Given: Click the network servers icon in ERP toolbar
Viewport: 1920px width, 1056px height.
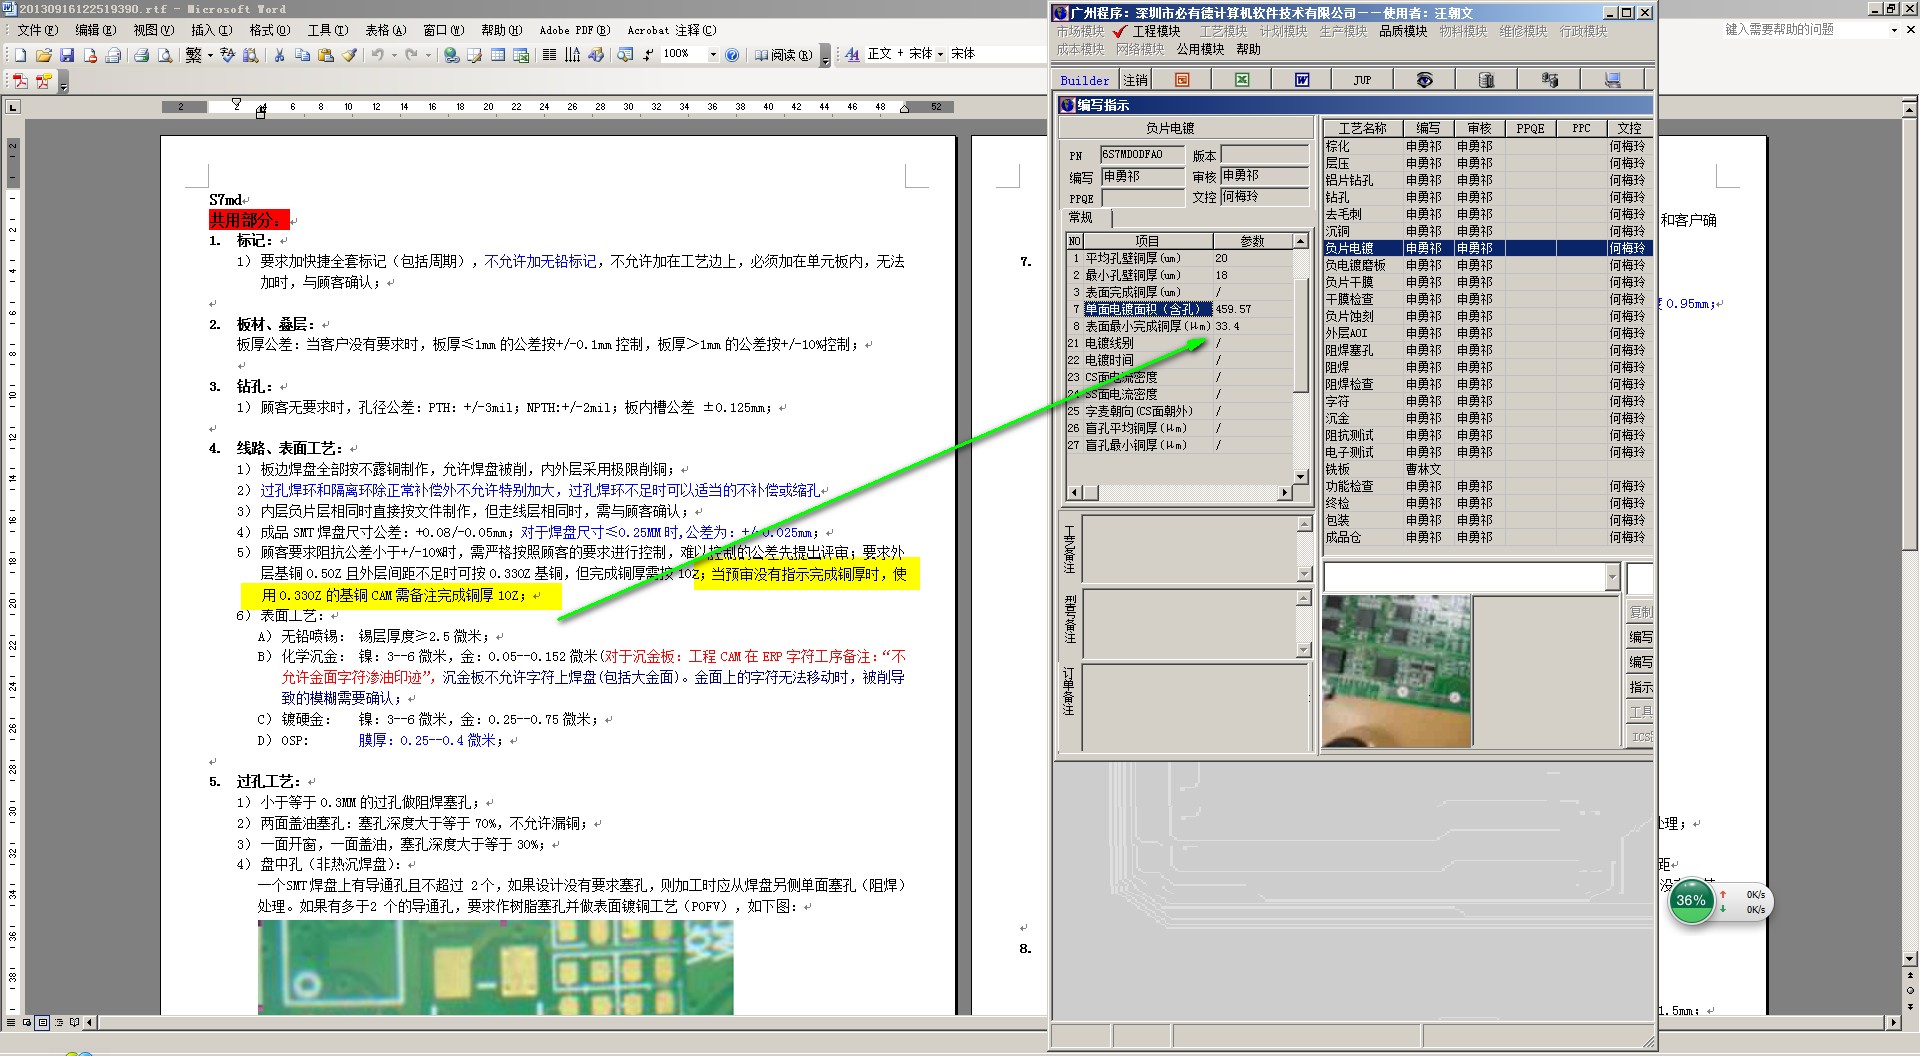Looking at the screenshot, I should [x=1549, y=80].
